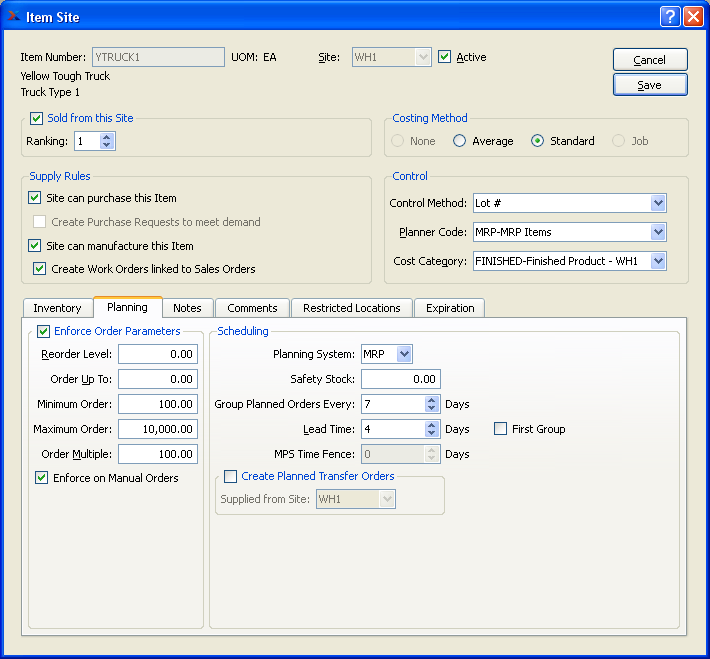Expand the Cost Category dropdown
710x659 pixels.
657,261
